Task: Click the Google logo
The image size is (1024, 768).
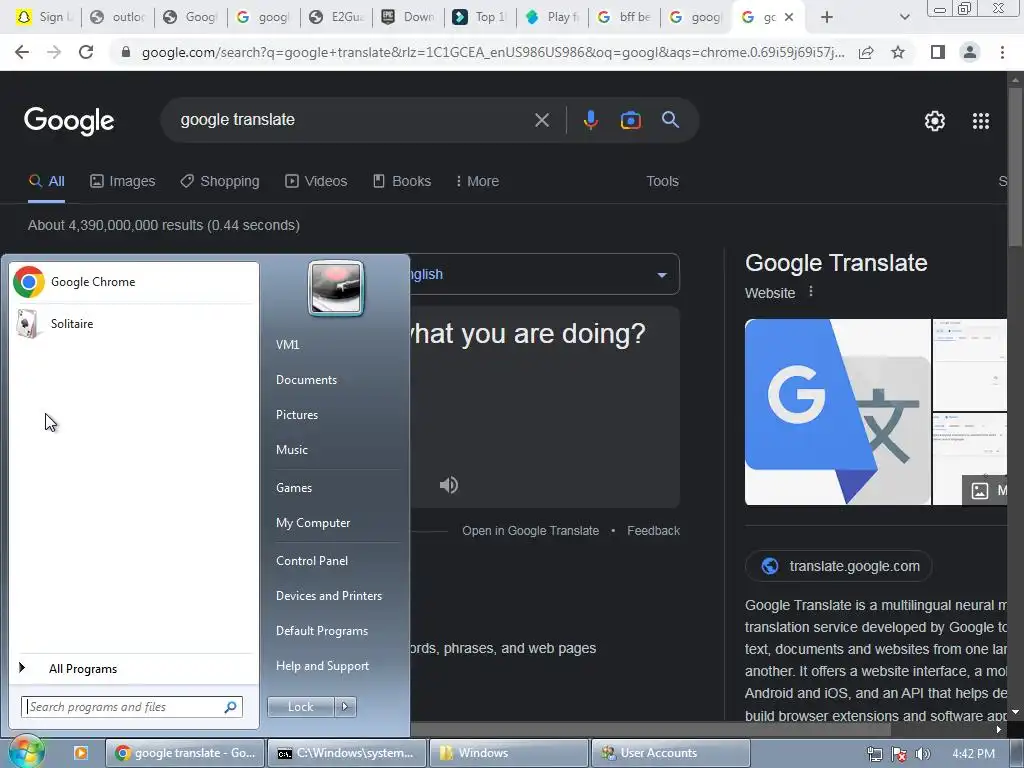Action: [69, 121]
